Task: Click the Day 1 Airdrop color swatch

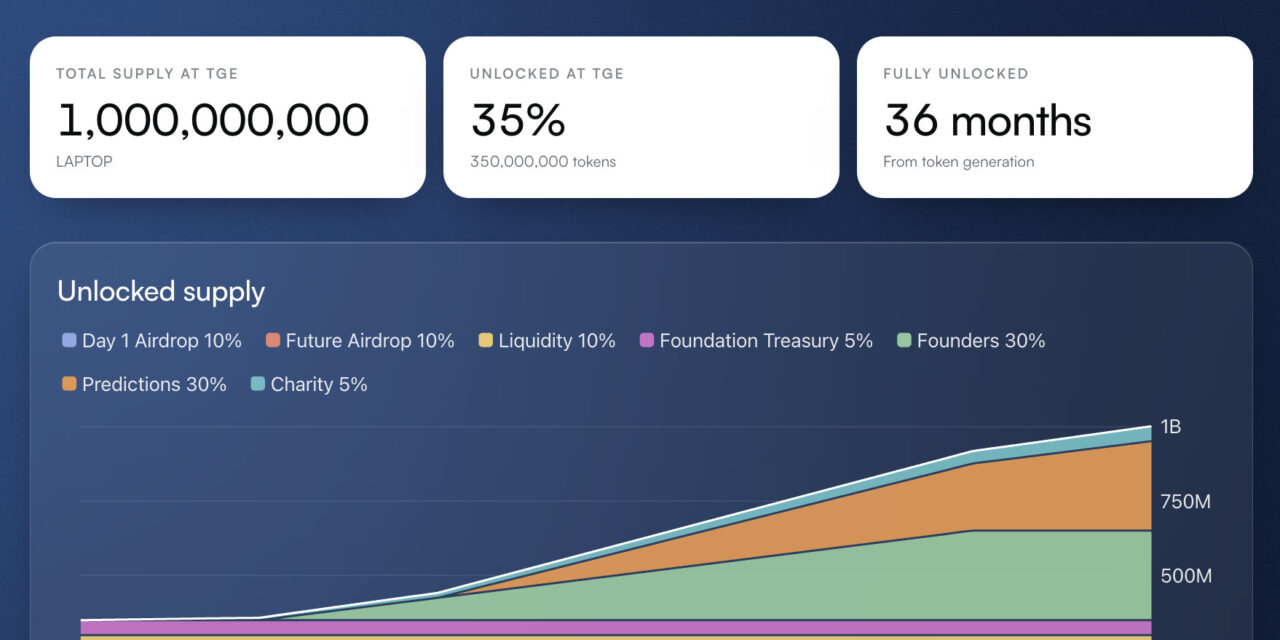Action: tap(69, 341)
